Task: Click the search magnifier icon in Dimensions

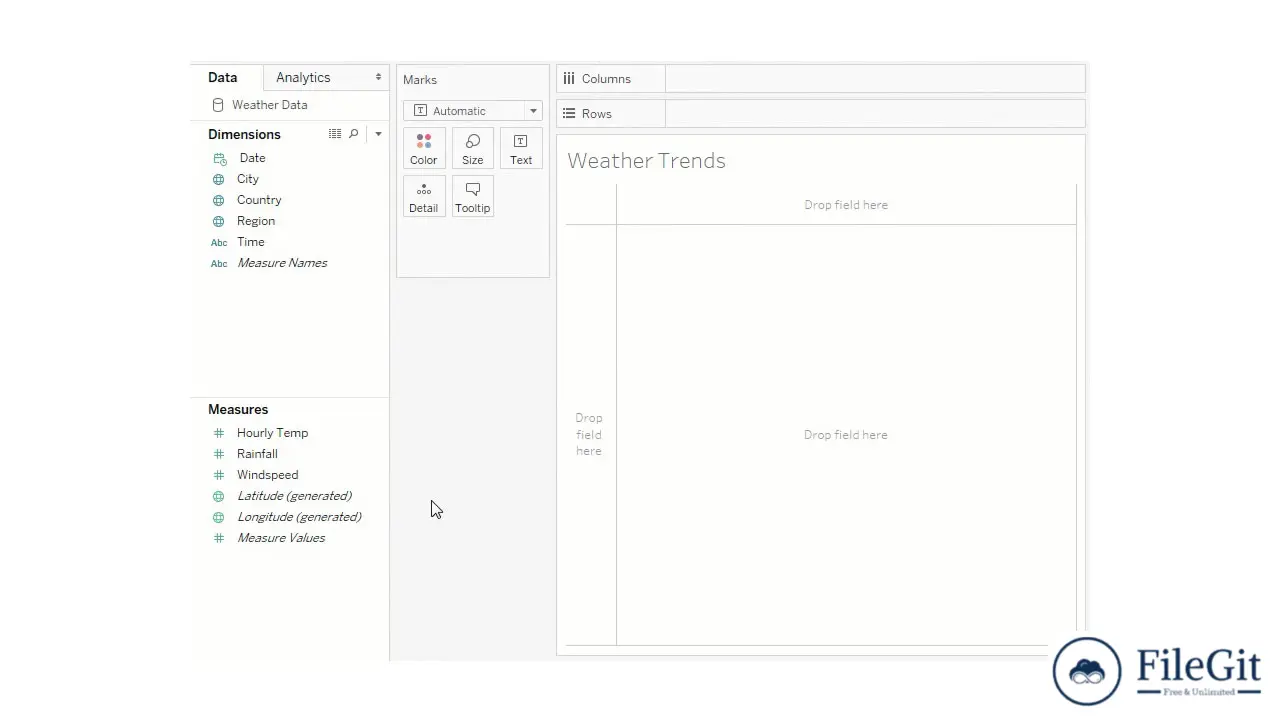Action: pyautogui.click(x=353, y=134)
